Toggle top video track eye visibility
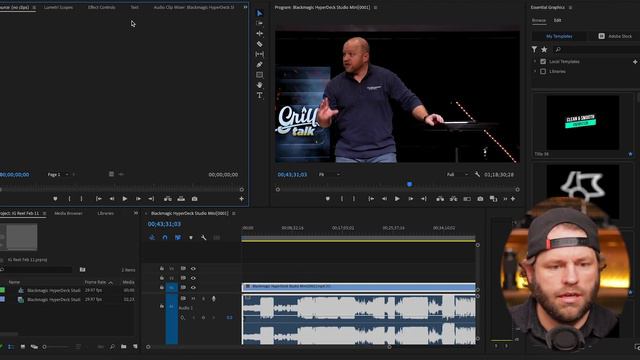The width and height of the screenshot is (640, 360). pos(193,269)
